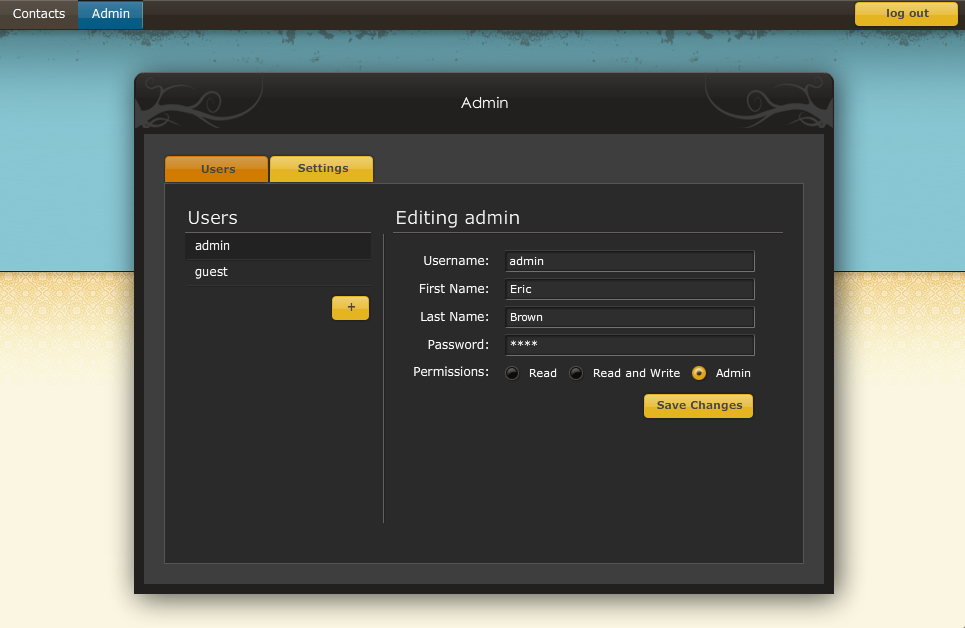Open the Settings tab
The image size is (965, 628).
[322, 169]
